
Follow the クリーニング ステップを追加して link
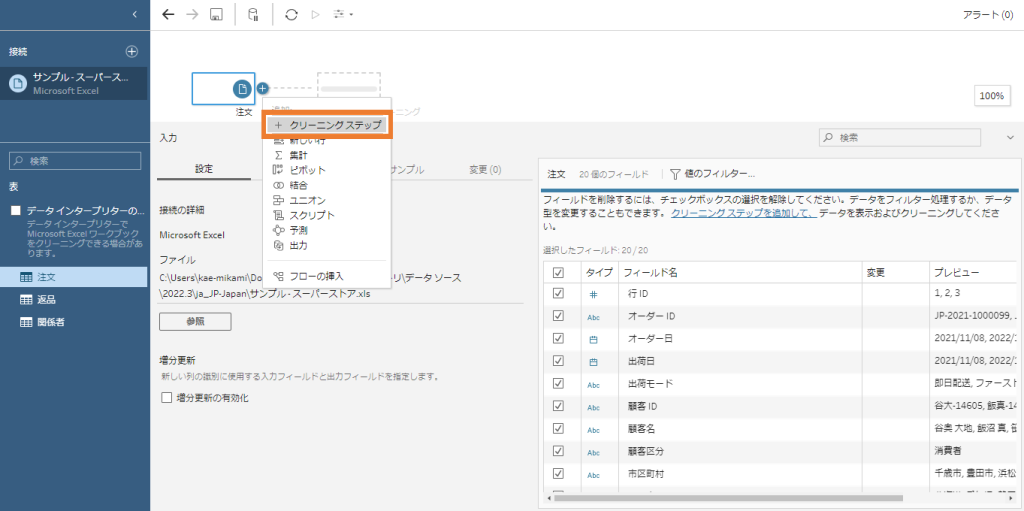click(744, 214)
